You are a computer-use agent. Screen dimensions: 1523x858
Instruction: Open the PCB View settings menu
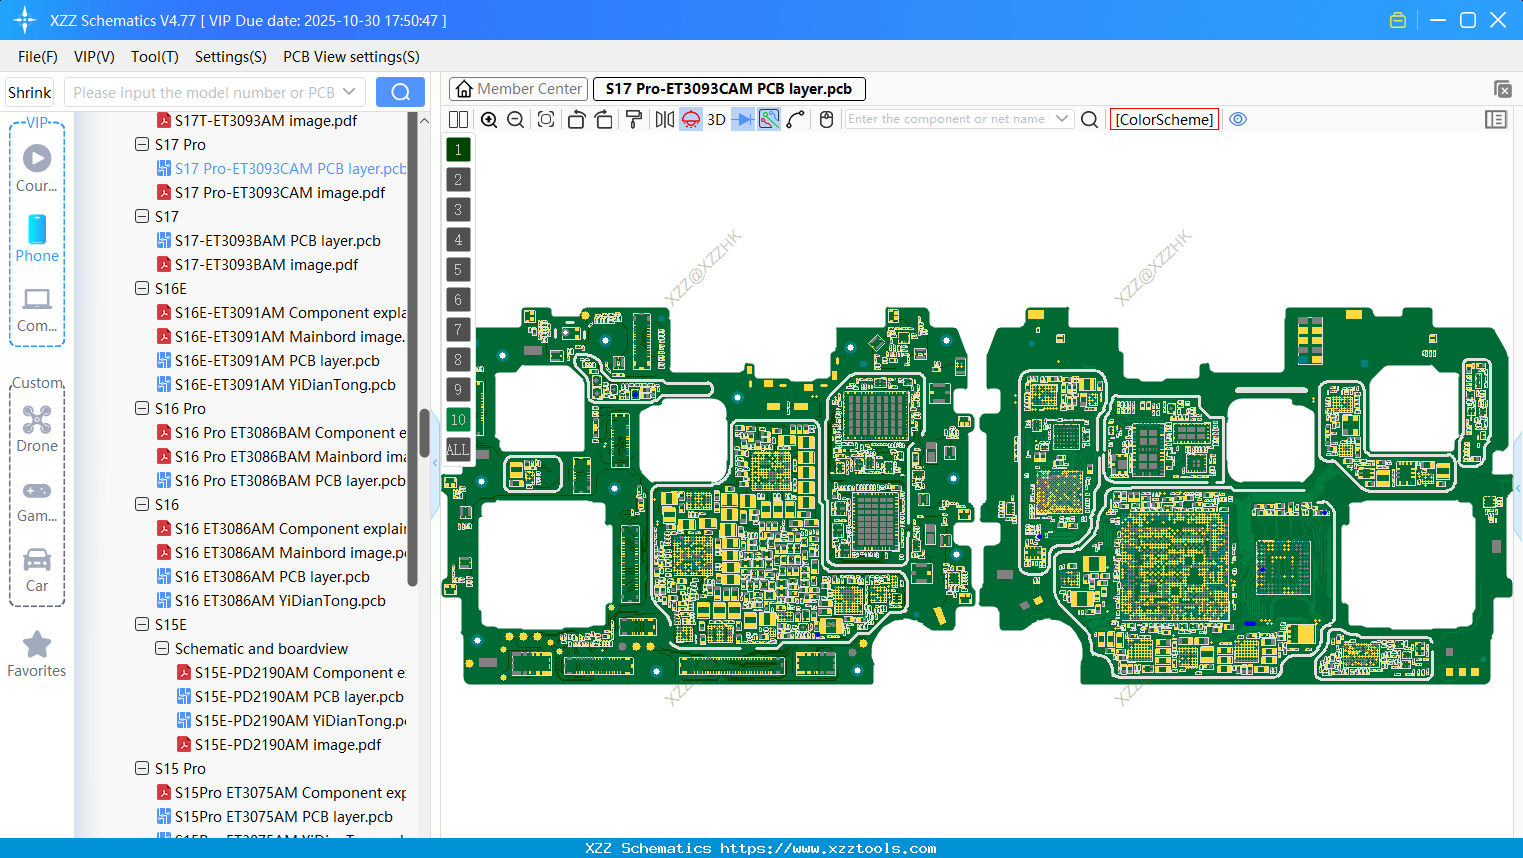(x=350, y=57)
